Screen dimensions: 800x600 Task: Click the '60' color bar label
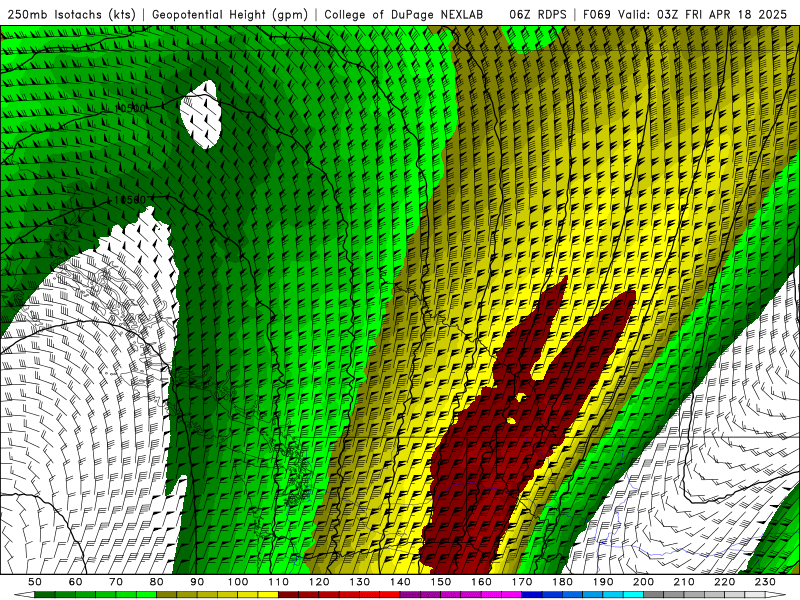[75, 582]
